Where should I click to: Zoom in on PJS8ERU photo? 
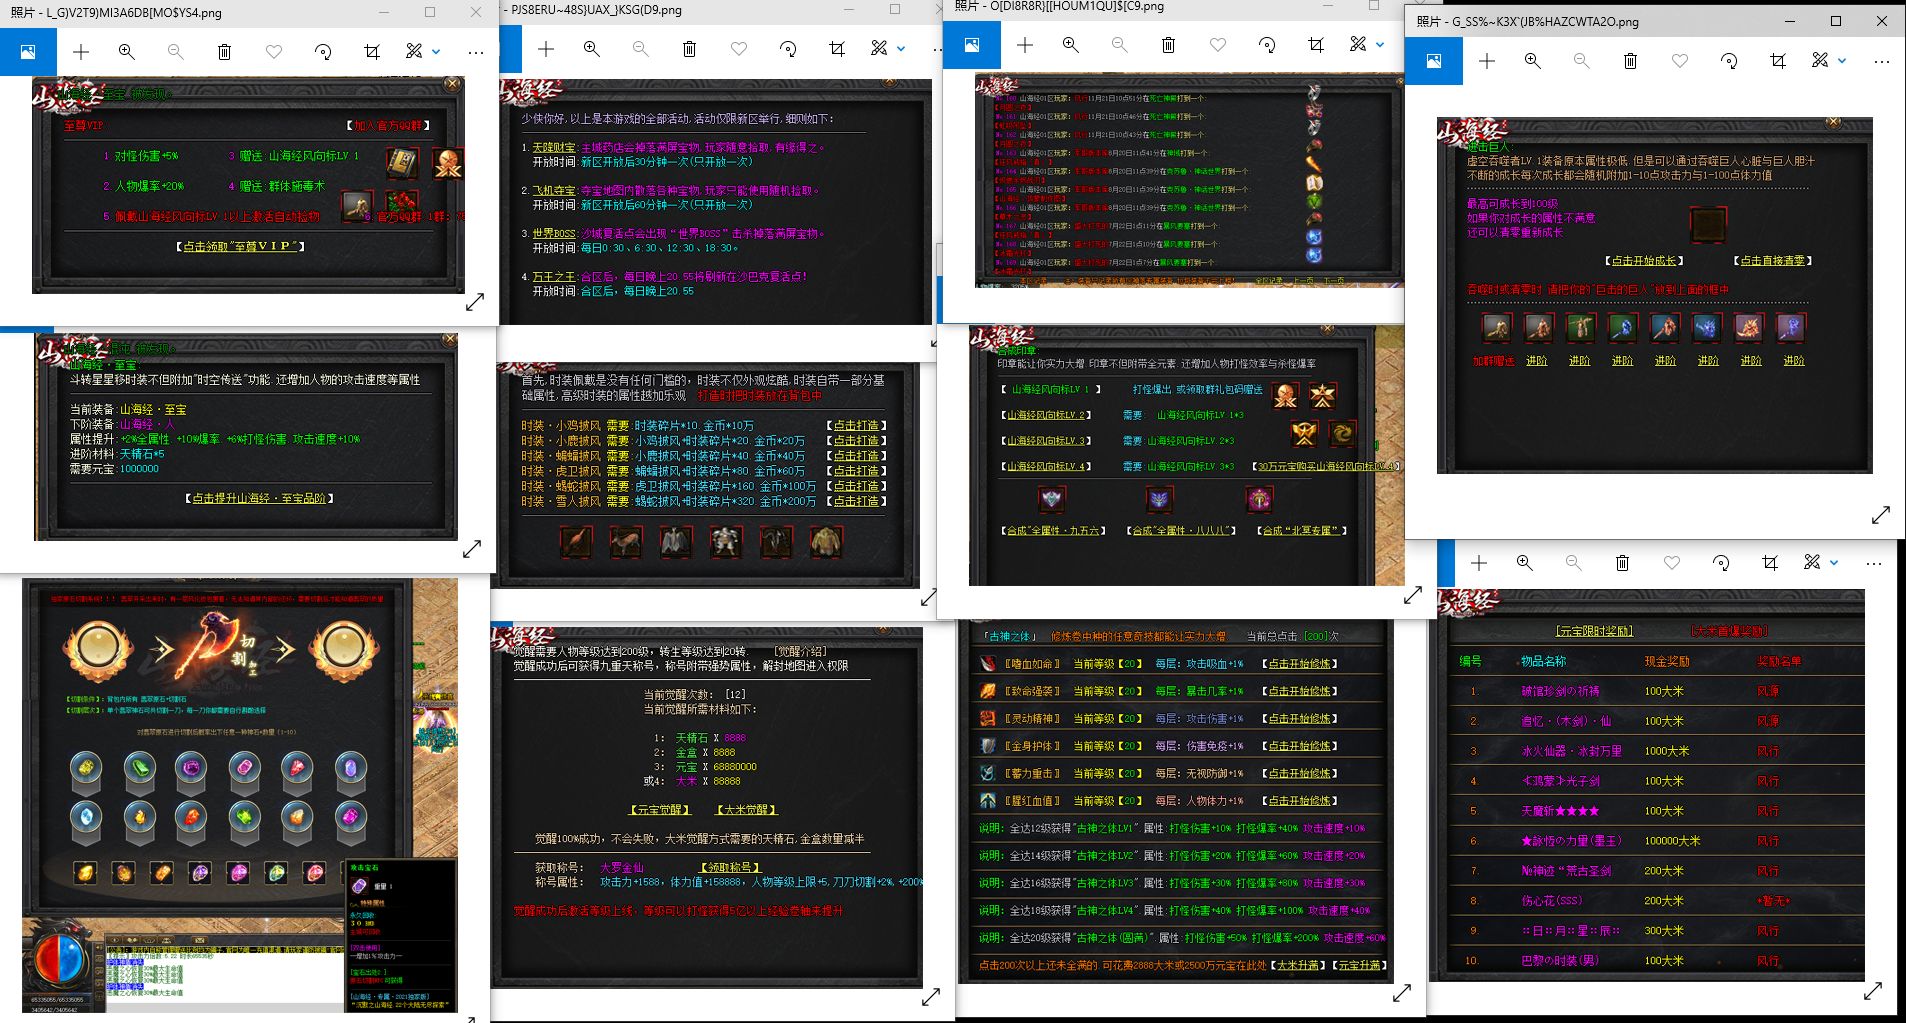[591, 48]
